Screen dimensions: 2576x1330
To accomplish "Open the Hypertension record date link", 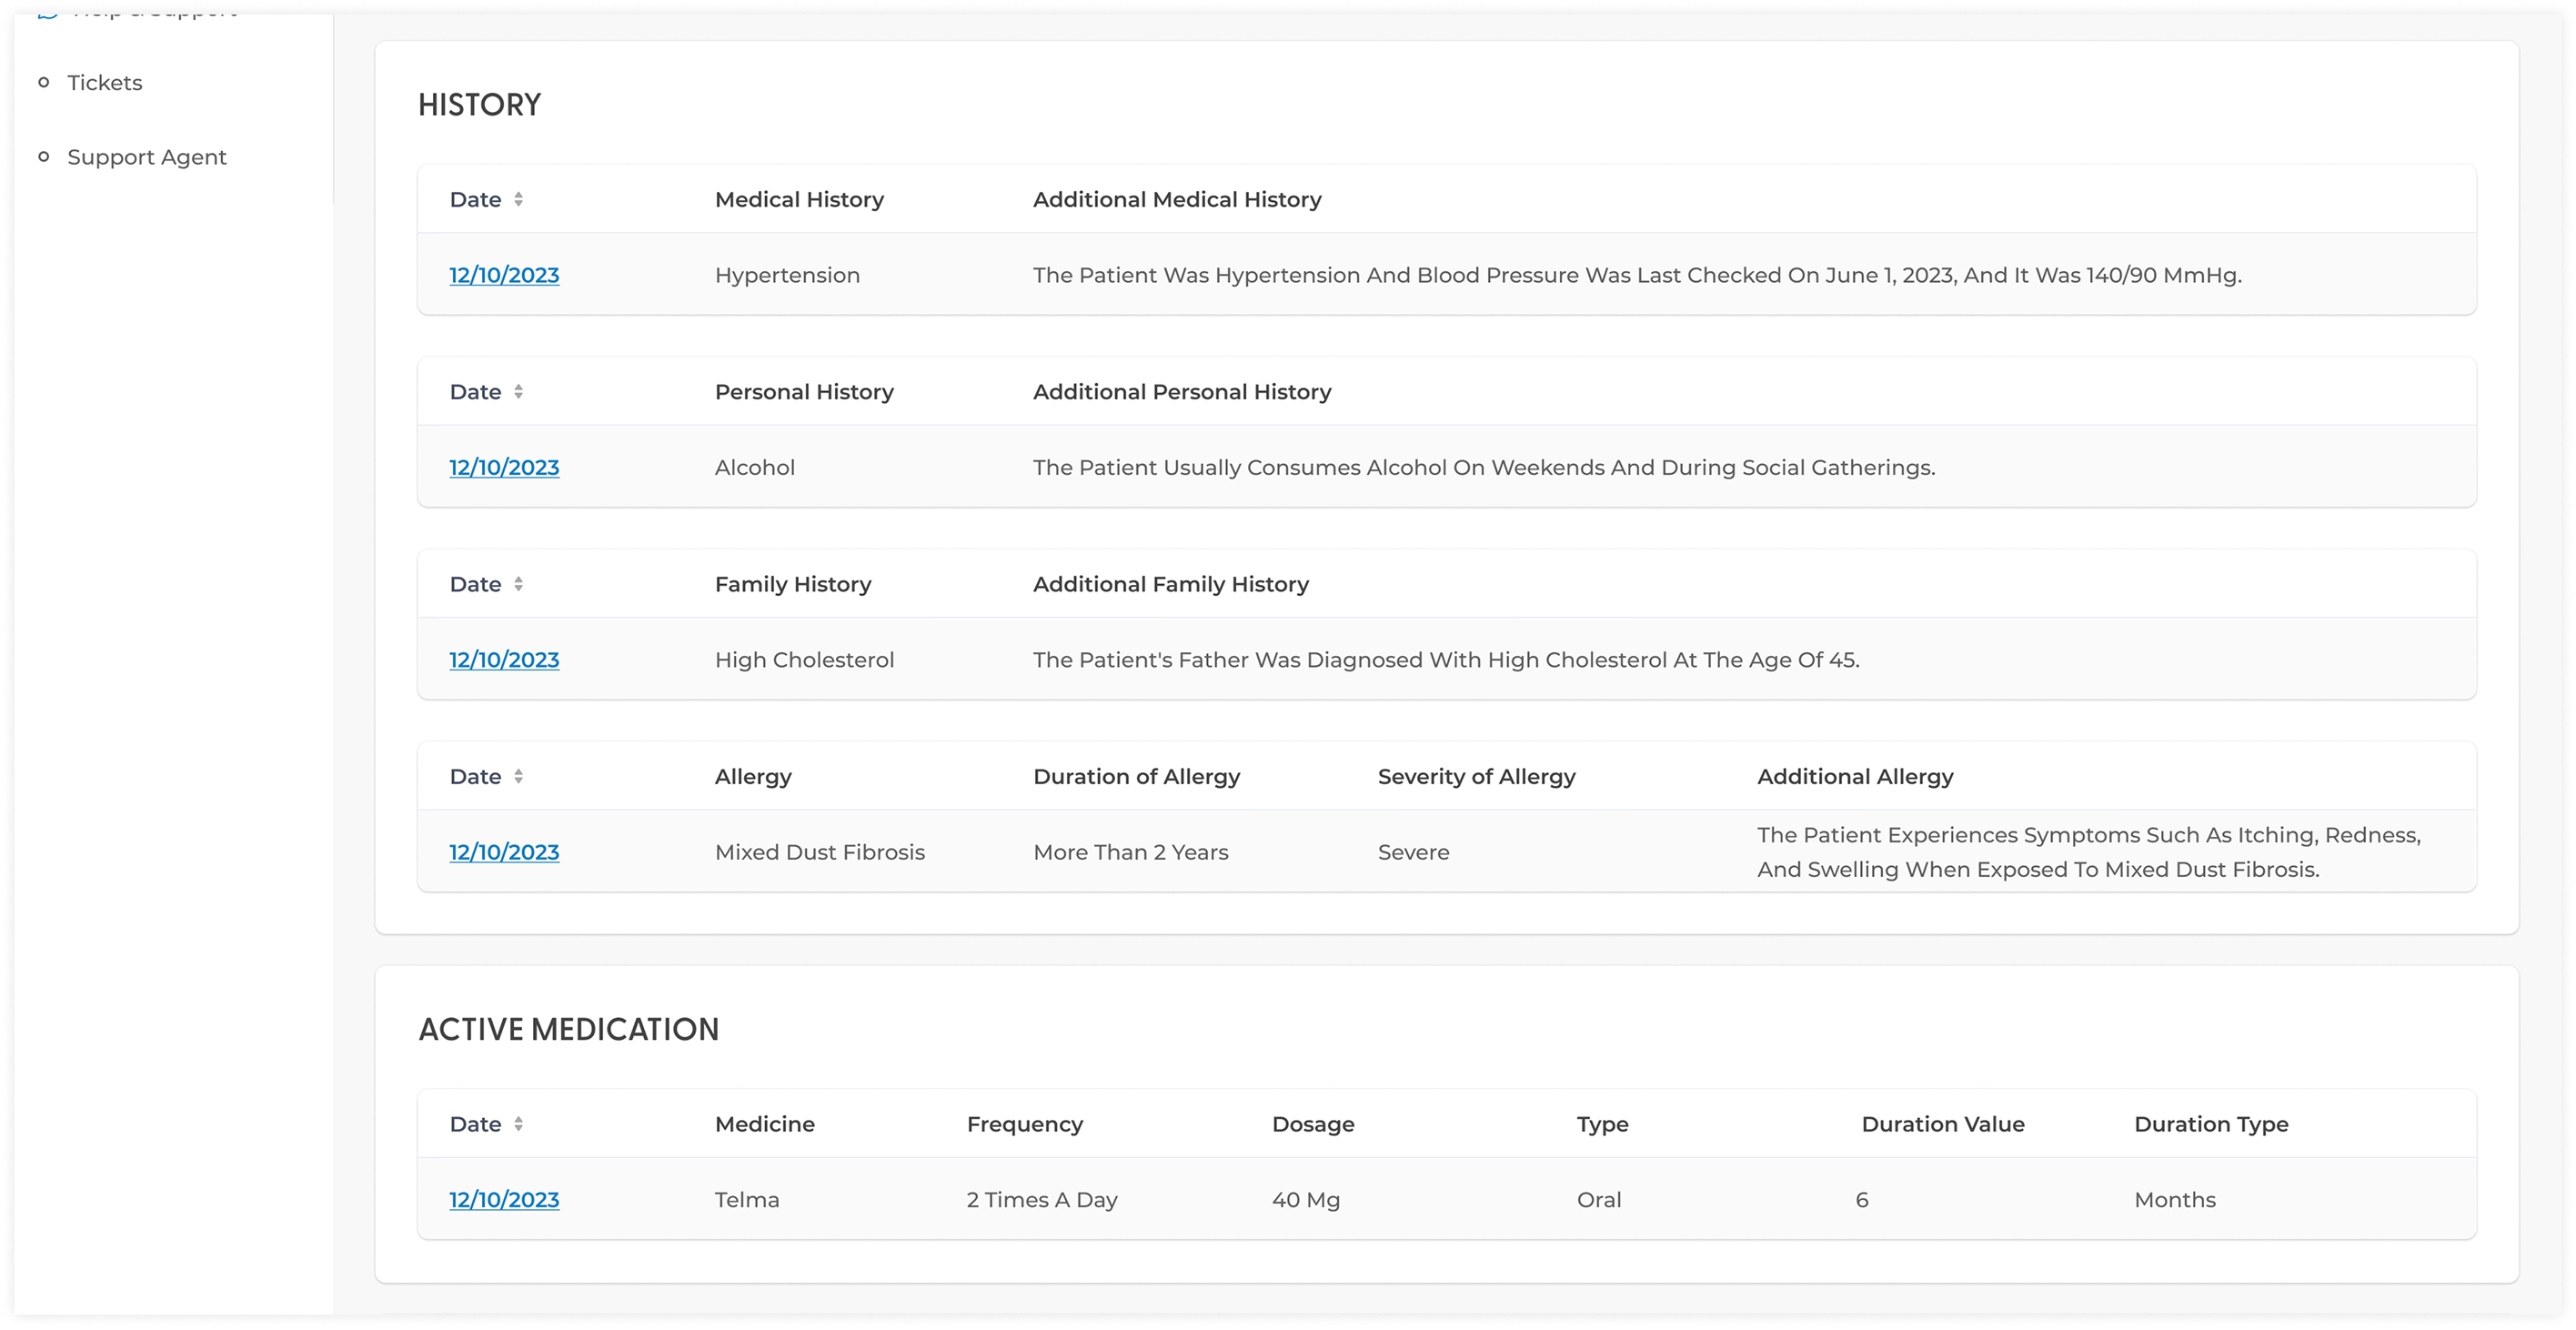I will pyautogui.click(x=504, y=275).
